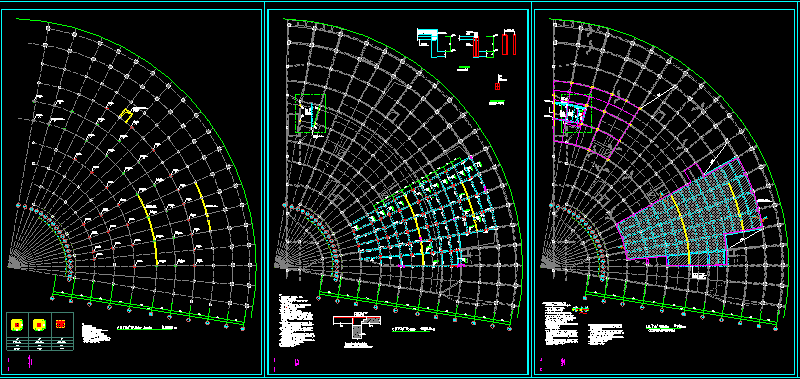Select the green dashed detail box in the middle plan
This screenshot has width=800, height=379.
click(310, 113)
